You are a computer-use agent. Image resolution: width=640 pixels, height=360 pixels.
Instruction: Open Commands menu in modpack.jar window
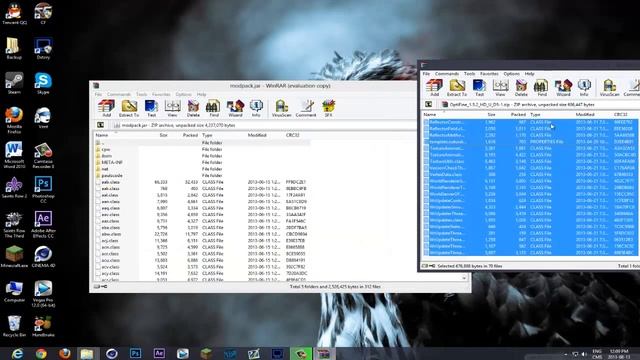pyautogui.click(x=119, y=94)
